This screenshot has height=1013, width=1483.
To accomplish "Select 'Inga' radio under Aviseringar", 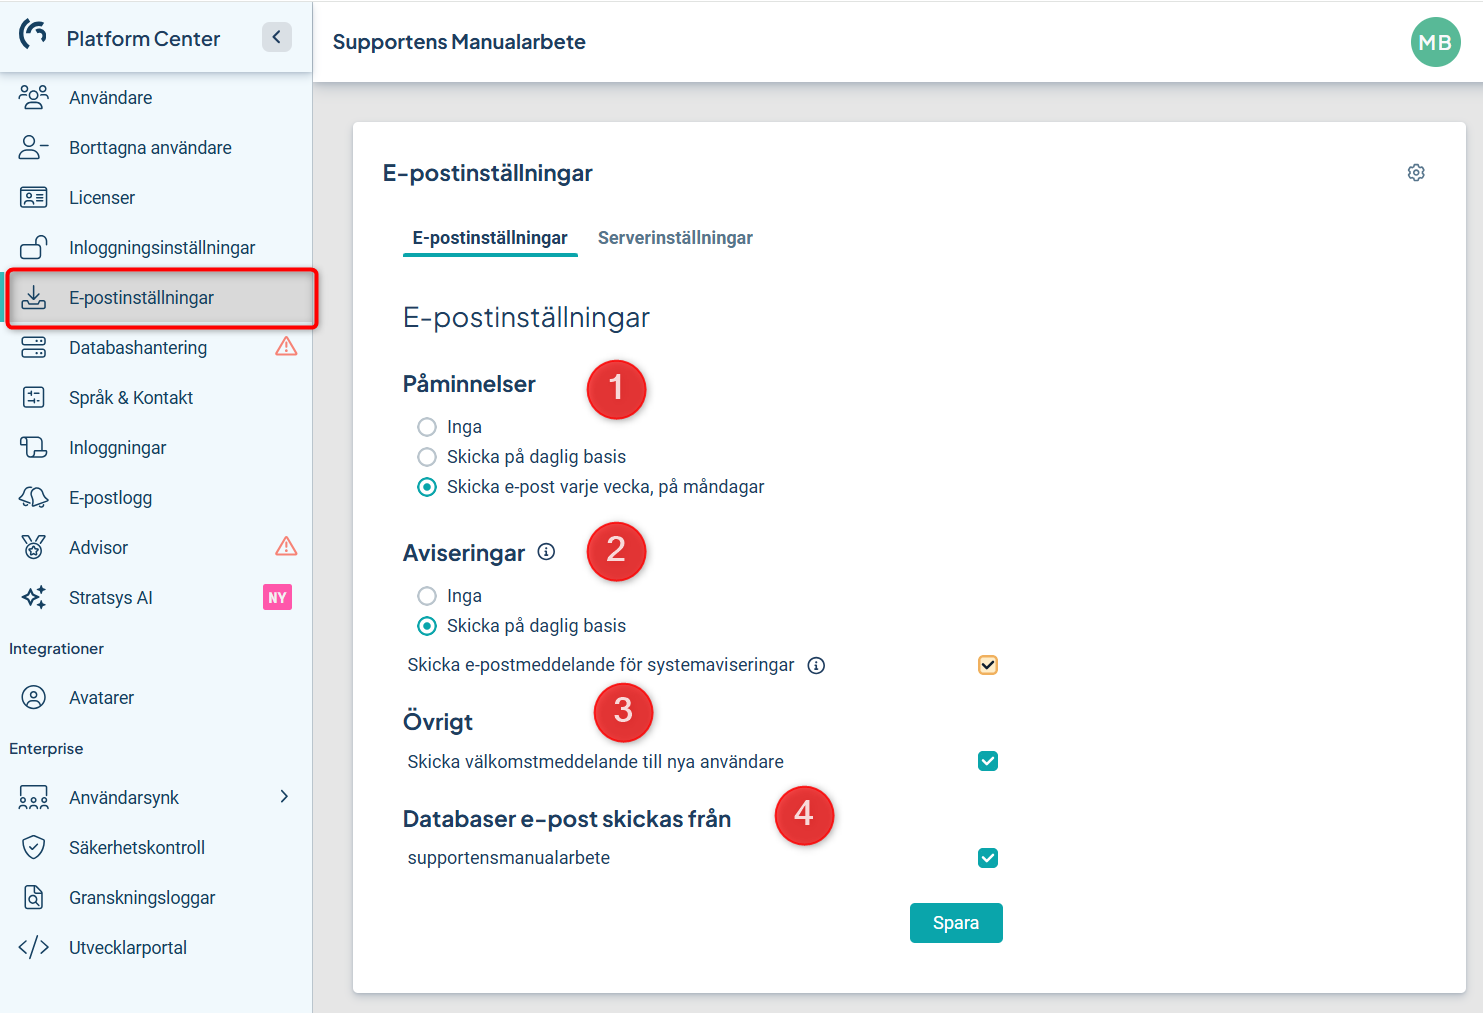I will tap(427, 596).
